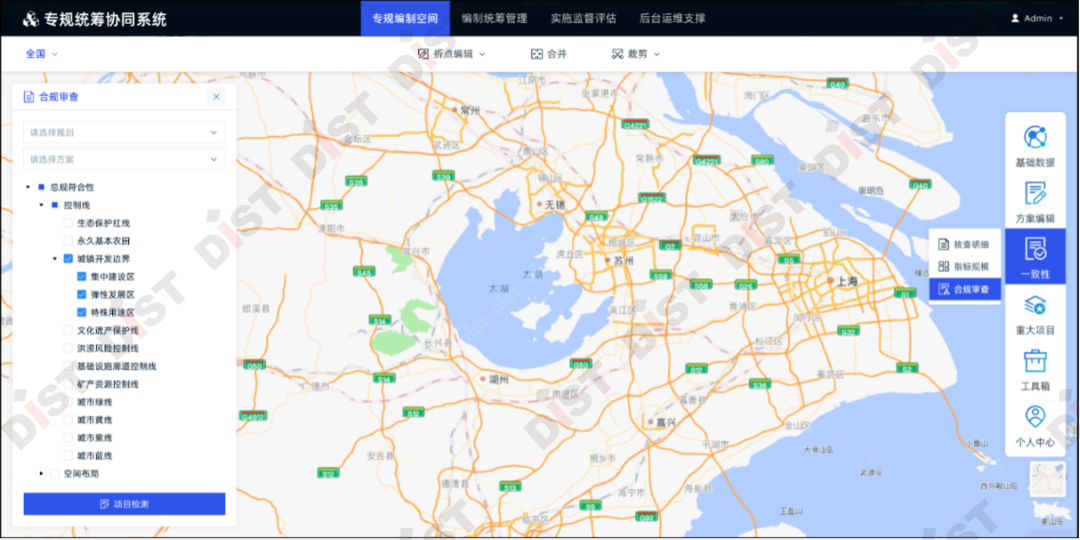Uncheck 弹性发展区

point(81,294)
